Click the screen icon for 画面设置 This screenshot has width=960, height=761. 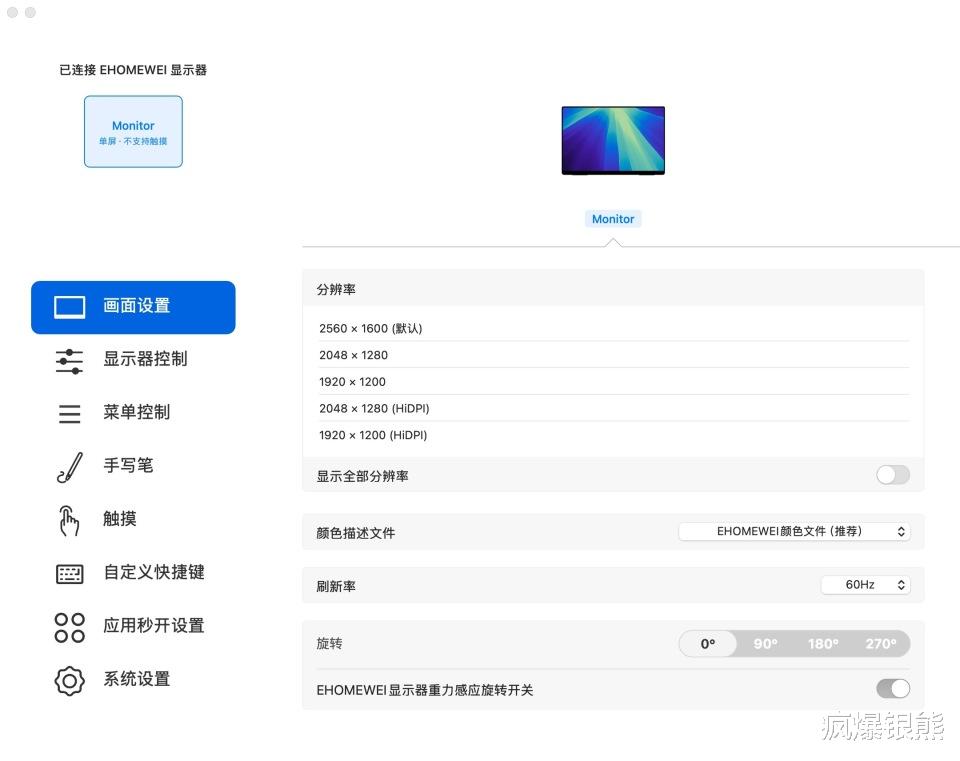[x=70, y=307]
